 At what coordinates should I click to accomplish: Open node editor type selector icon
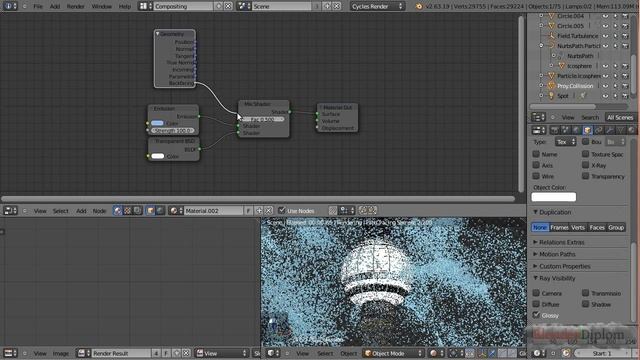tap(10, 211)
